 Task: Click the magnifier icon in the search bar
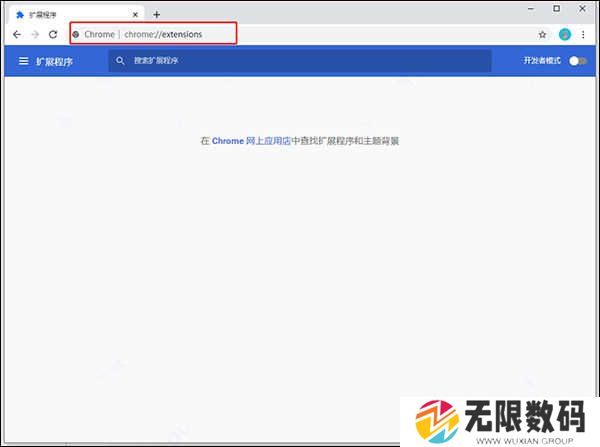point(120,60)
